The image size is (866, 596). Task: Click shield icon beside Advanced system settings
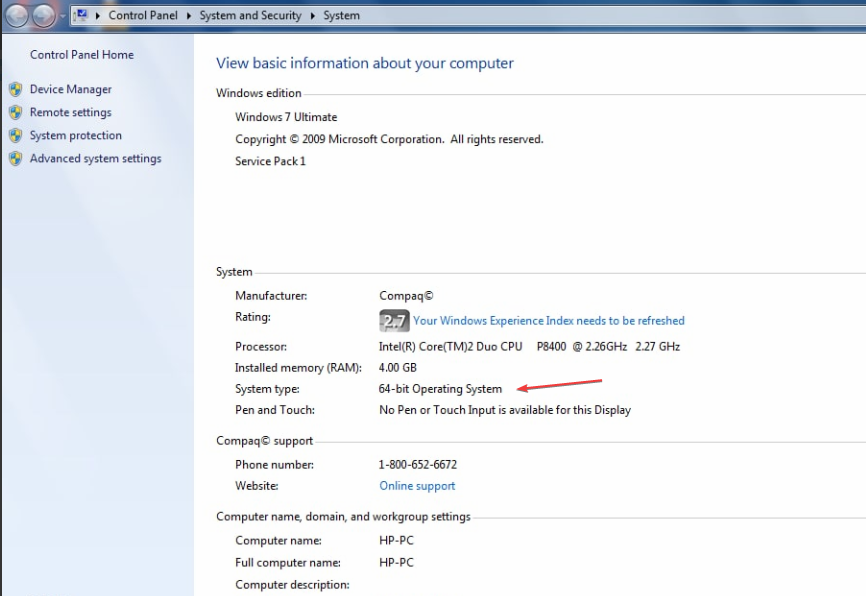pyautogui.click(x=15, y=159)
